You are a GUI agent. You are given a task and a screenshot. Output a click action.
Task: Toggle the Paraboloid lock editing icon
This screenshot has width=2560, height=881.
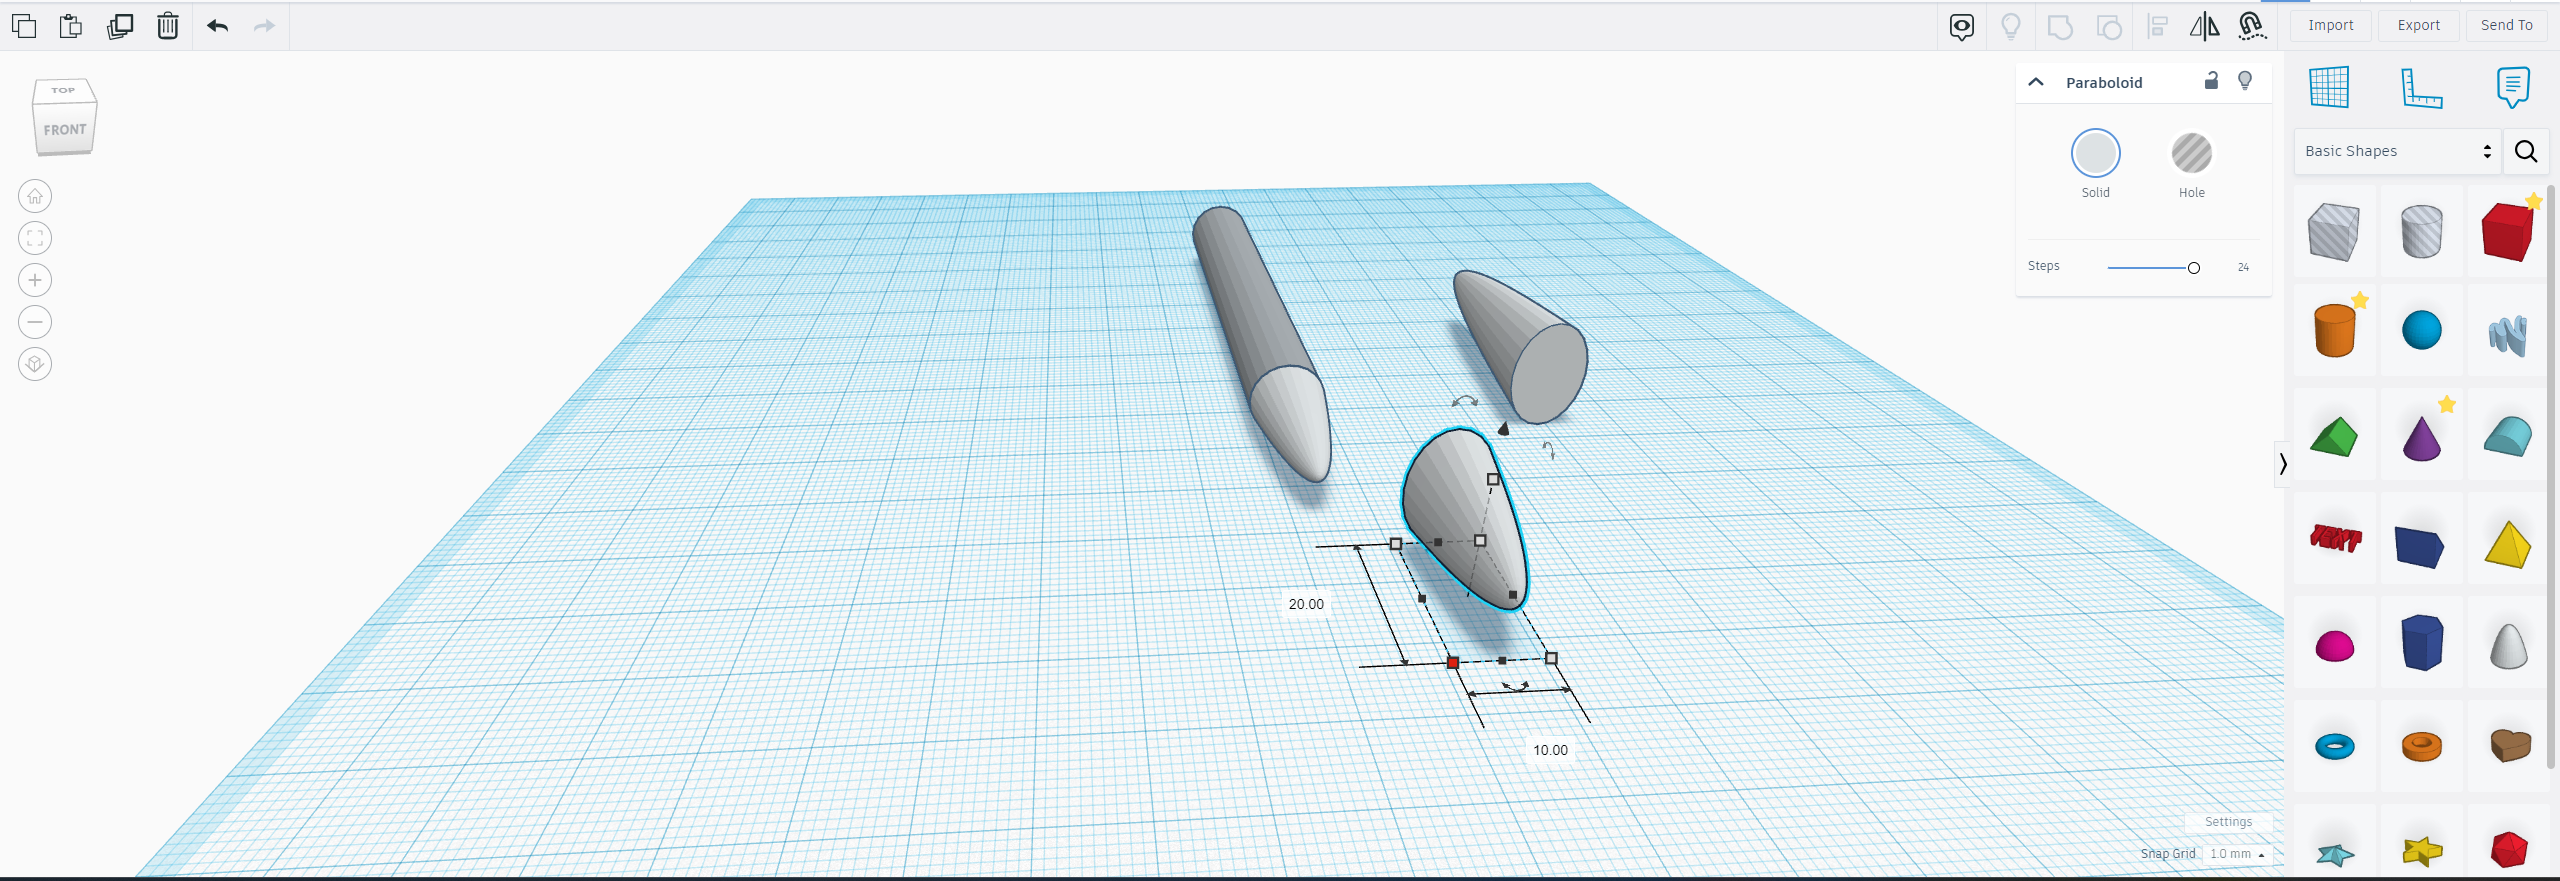click(x=2211, y=81)
